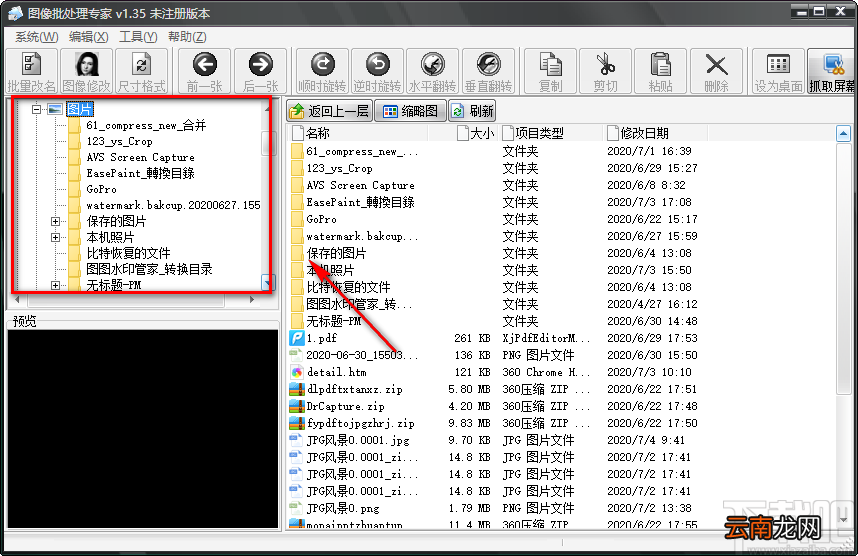Go to next image with 后一张
This screenshot has height=556, width=858.
click(260, 71)
